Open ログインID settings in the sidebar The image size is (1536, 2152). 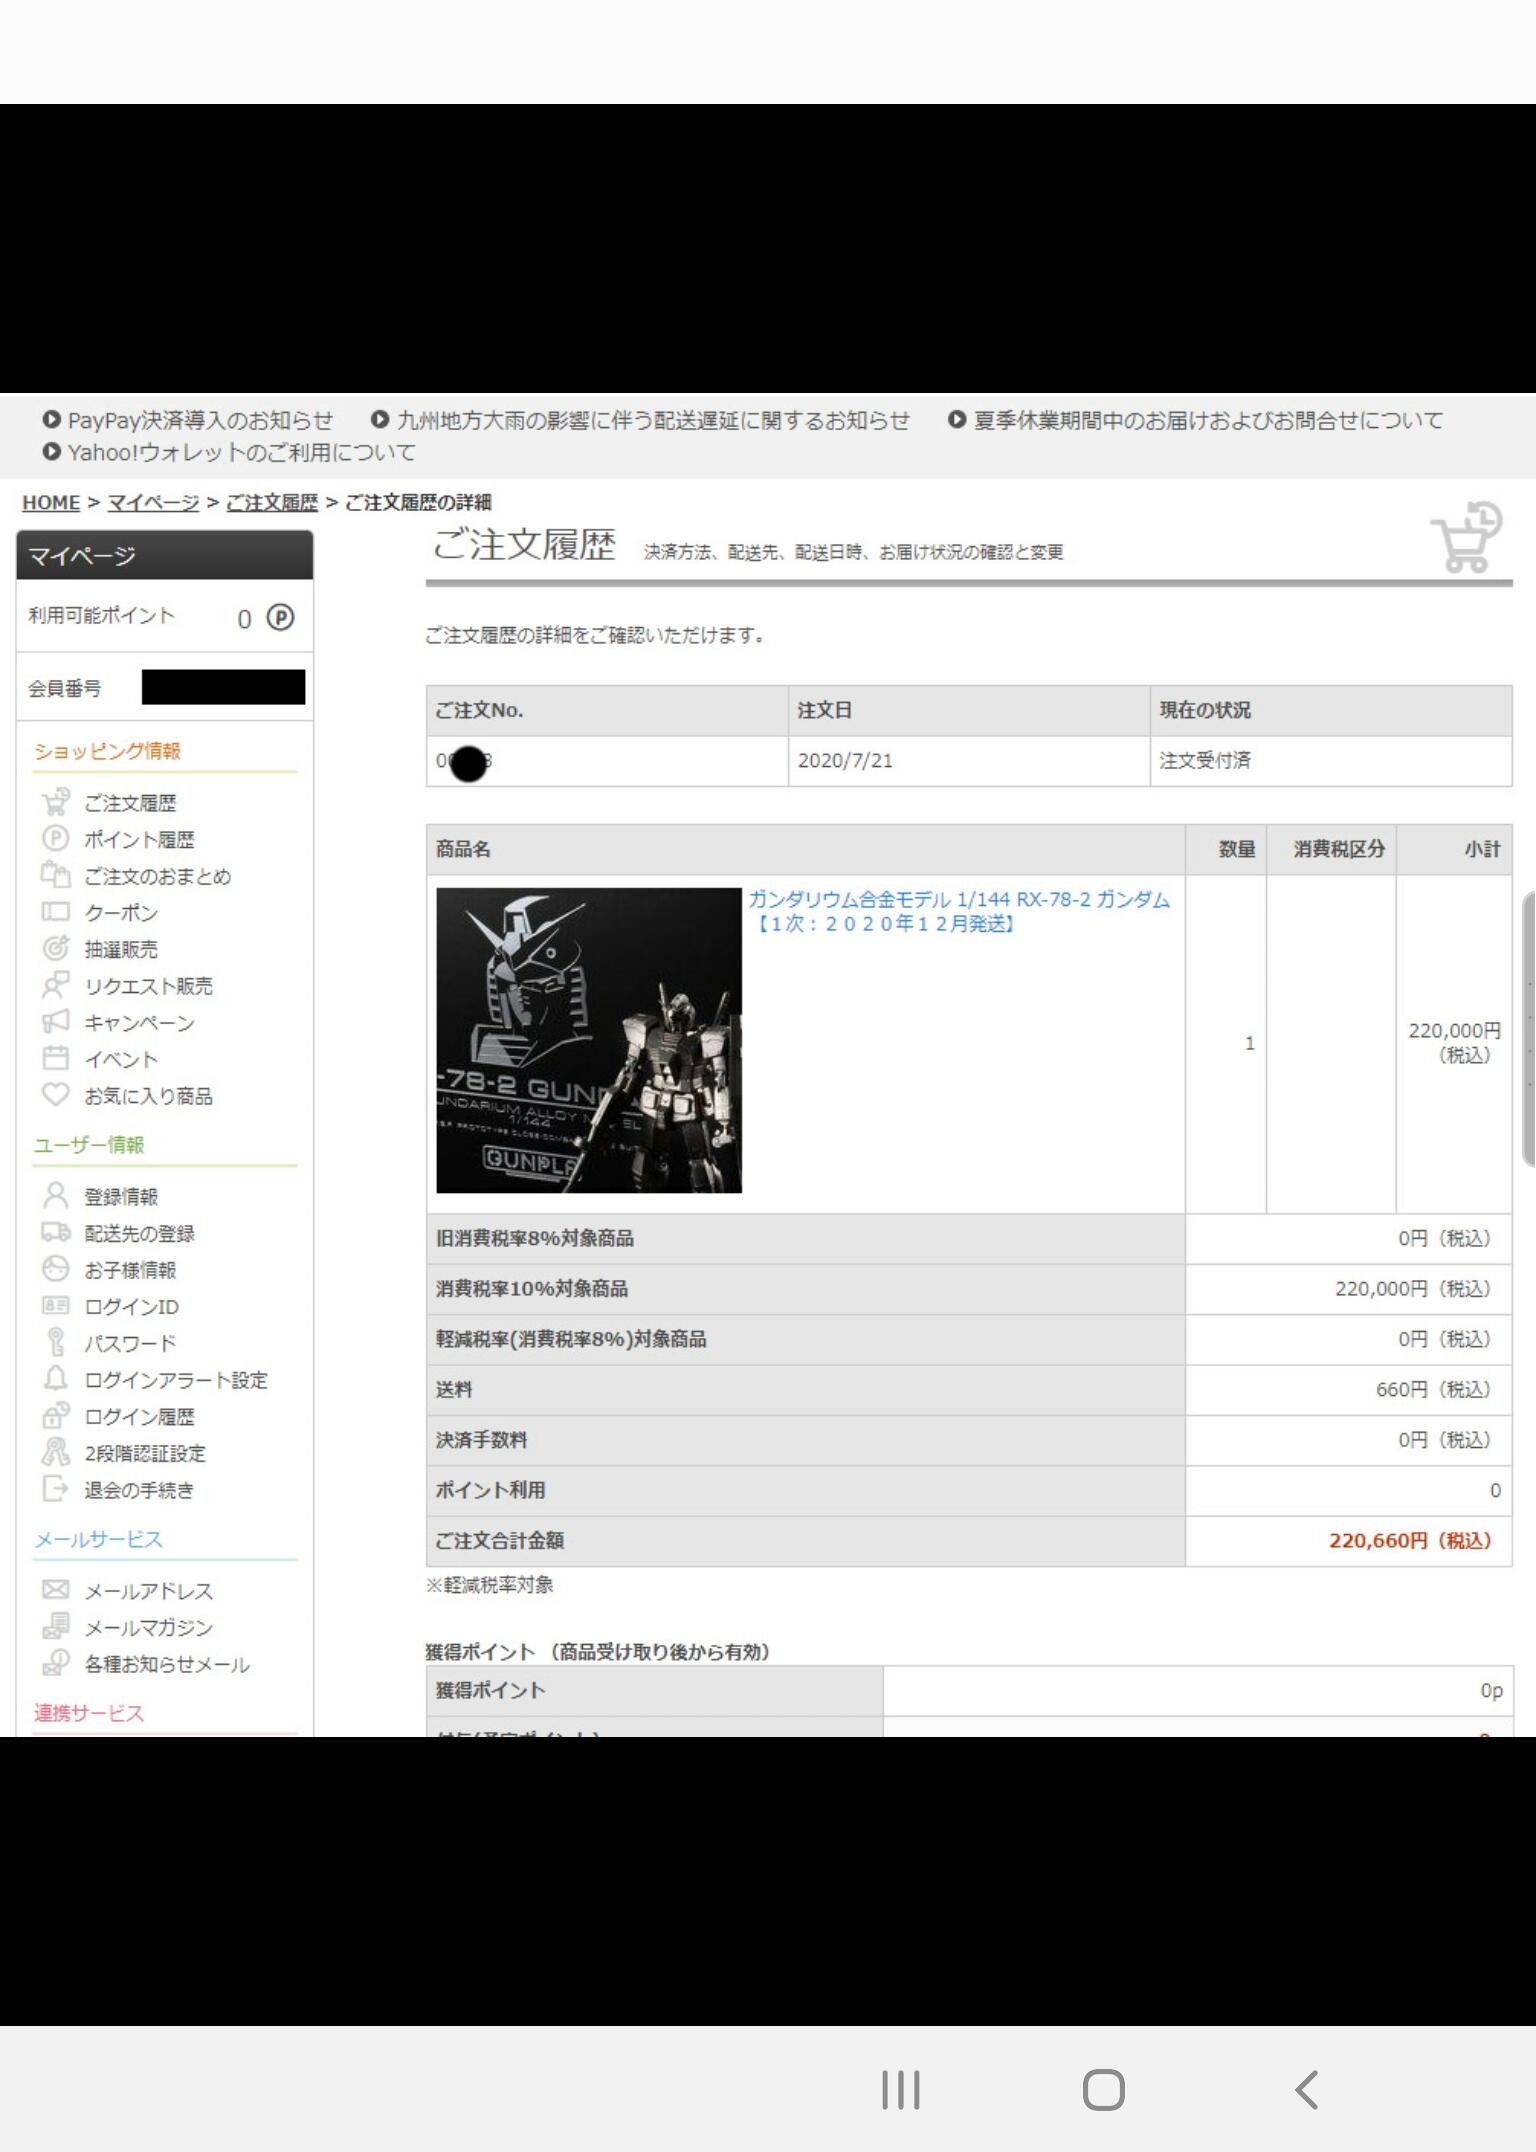click(131, 1307)
